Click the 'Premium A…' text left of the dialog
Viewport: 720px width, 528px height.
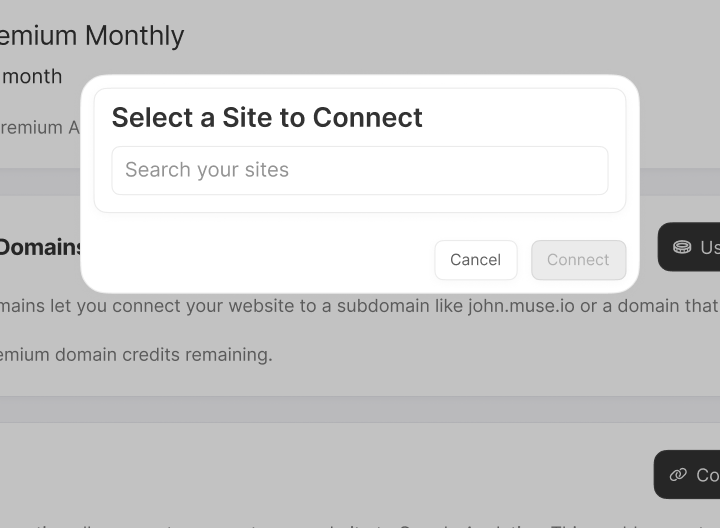(40, 128)
